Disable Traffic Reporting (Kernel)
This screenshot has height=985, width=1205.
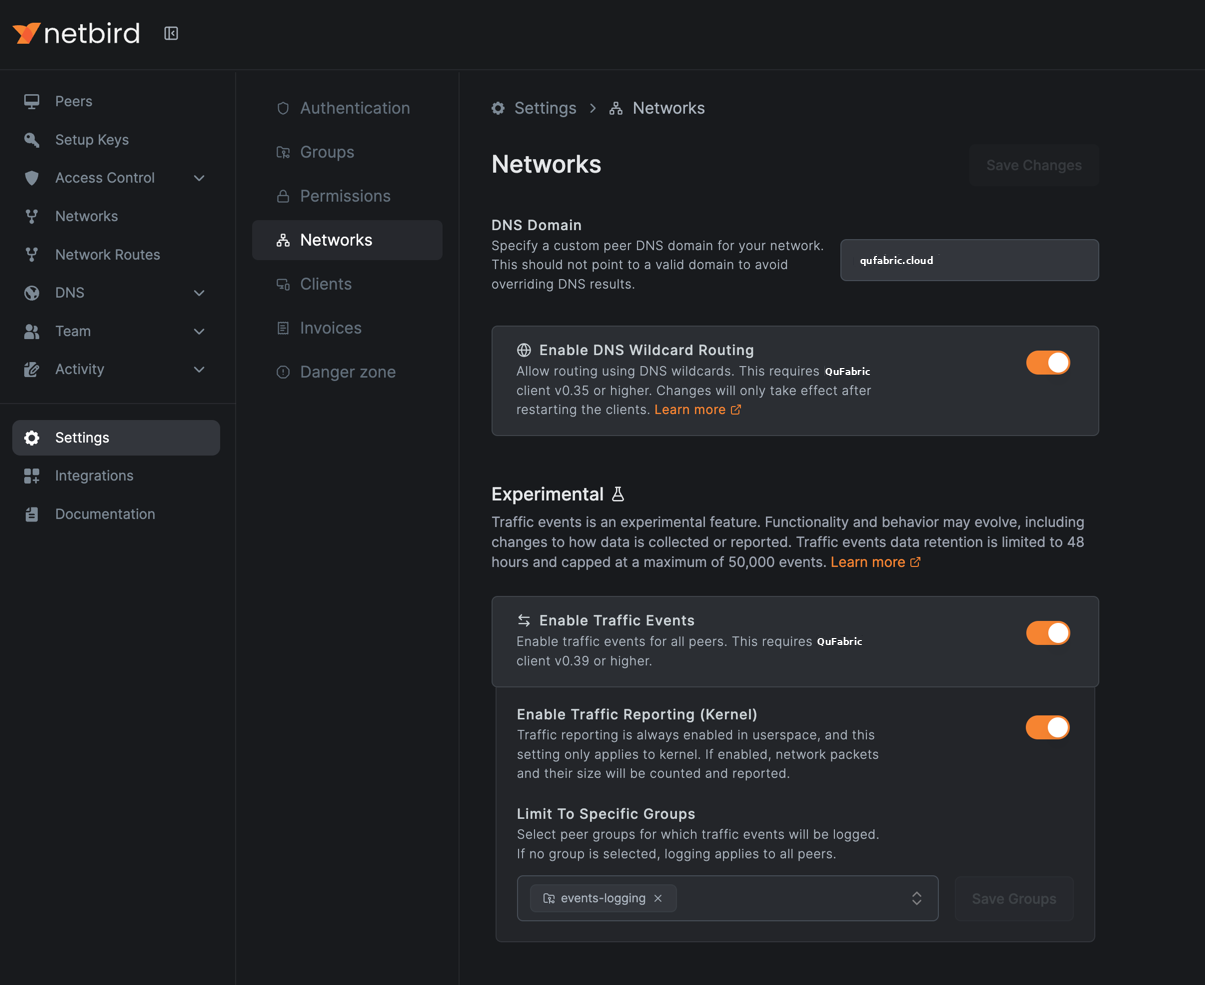pos(1047,727)
